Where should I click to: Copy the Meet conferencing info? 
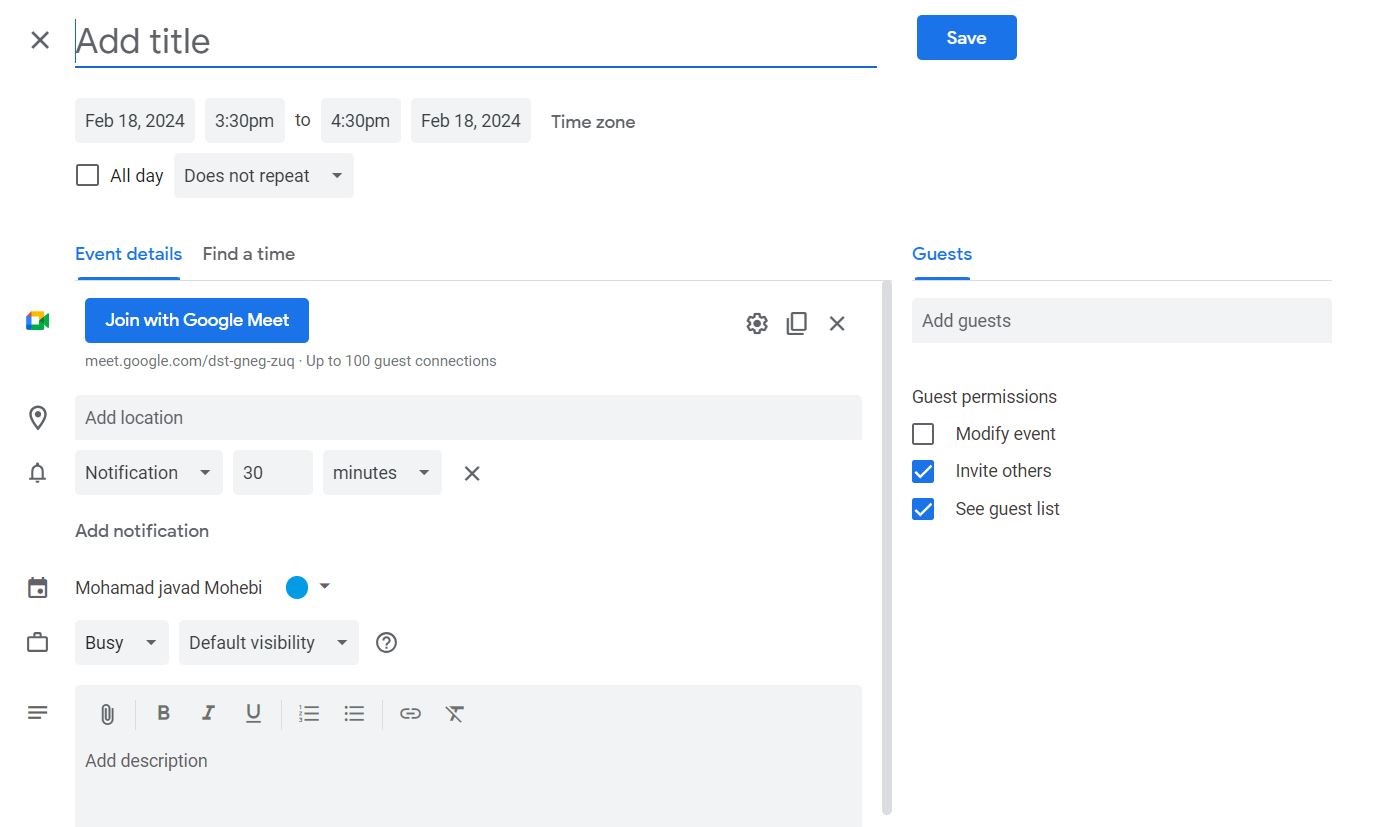pyautogui.click(x=797, y=323)
